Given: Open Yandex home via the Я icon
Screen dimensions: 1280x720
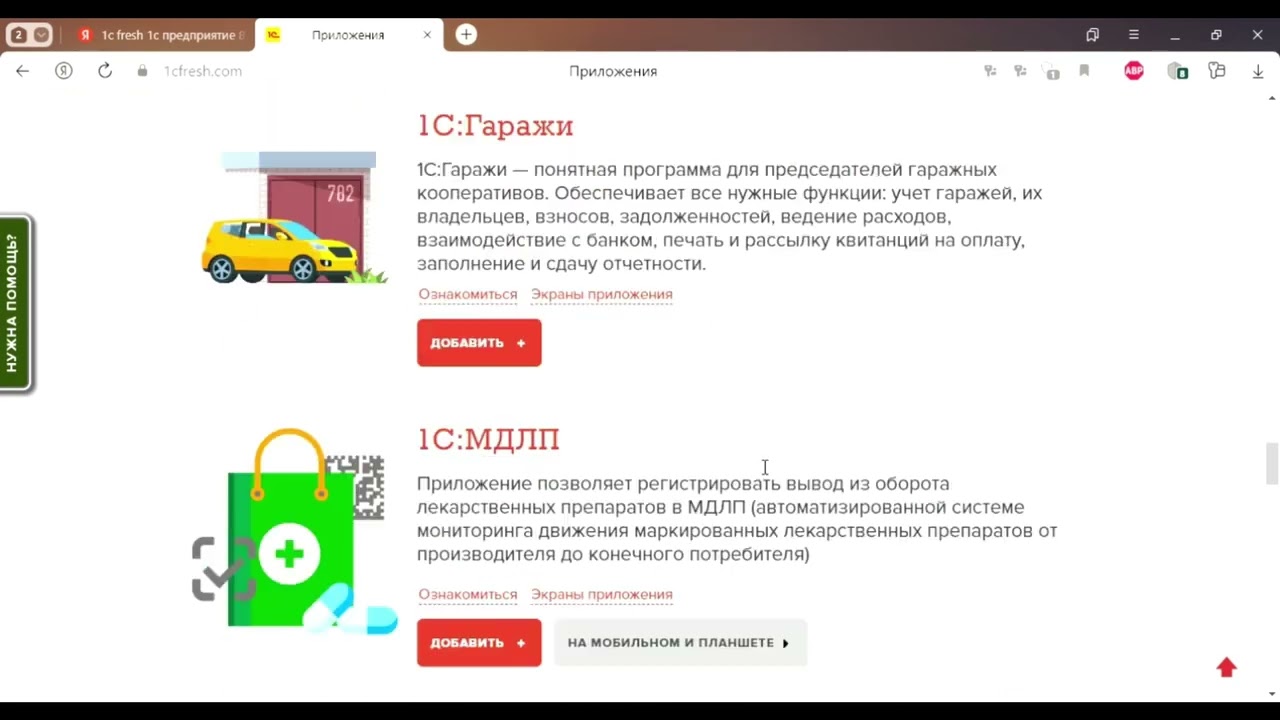Looking at the screenshot, I should (64, 71).
